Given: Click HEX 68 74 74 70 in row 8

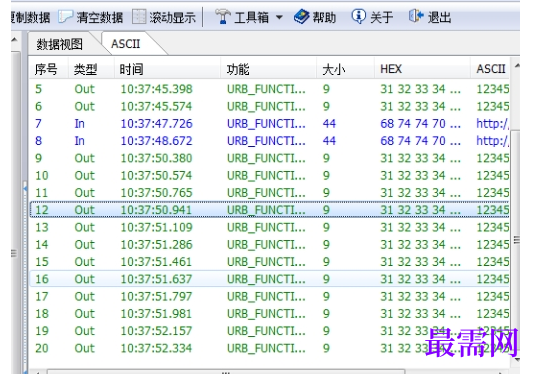Looking at the screenshot, I should (x=420, y=141).
